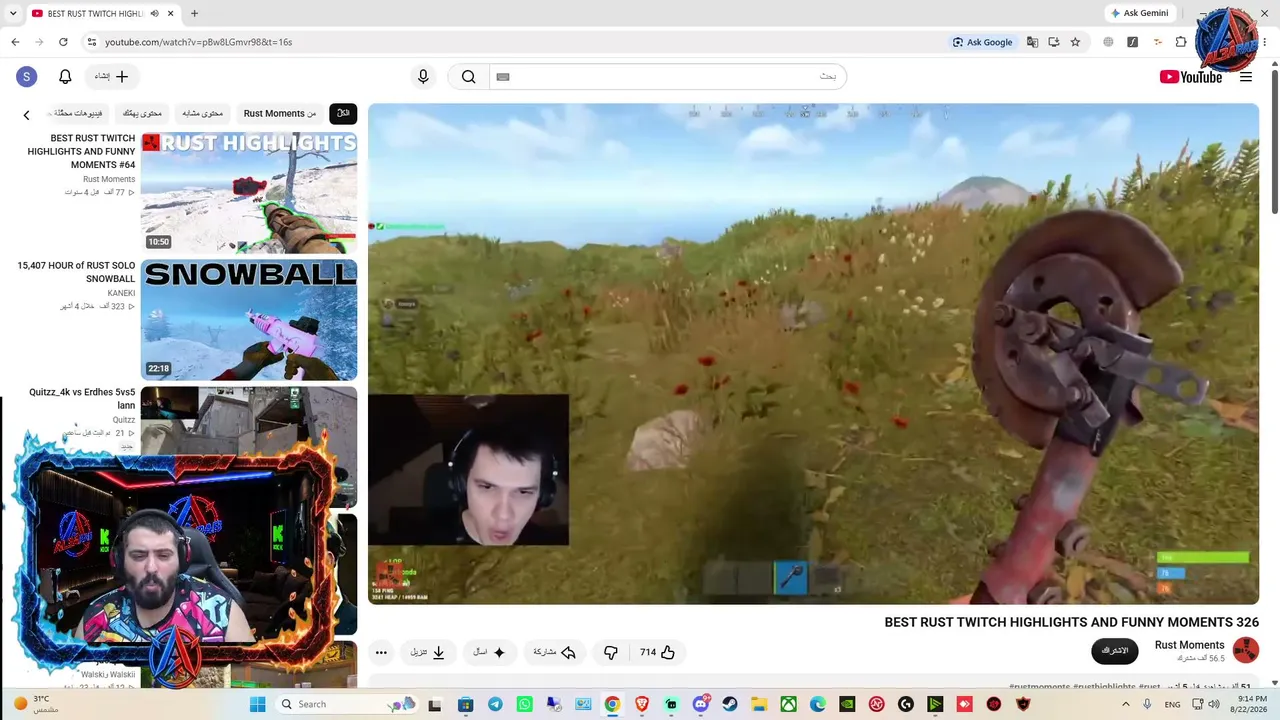Image resolution: width=1280 pixels, height=720 pixels.
Task: Open the ENG language switcher
Action: point(1173,704)
